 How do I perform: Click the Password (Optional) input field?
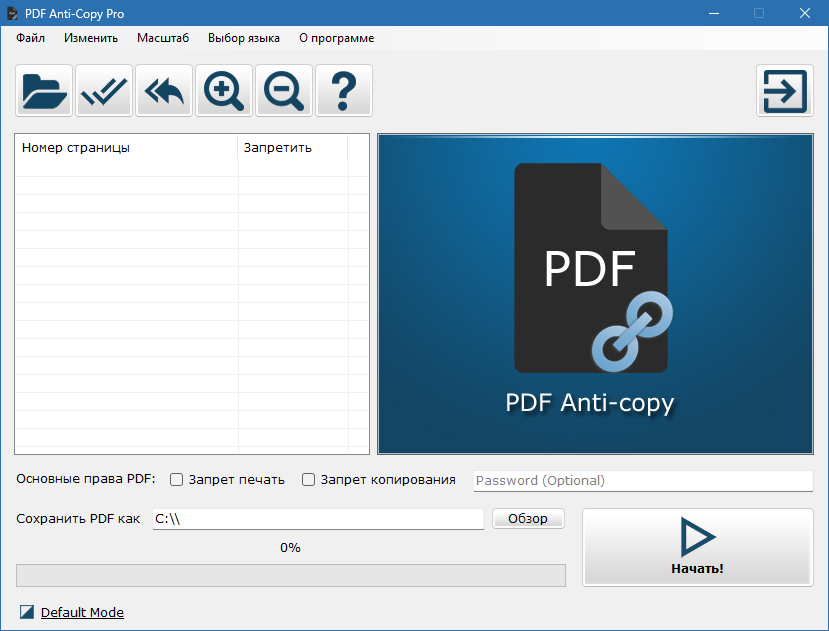(642, 481)
